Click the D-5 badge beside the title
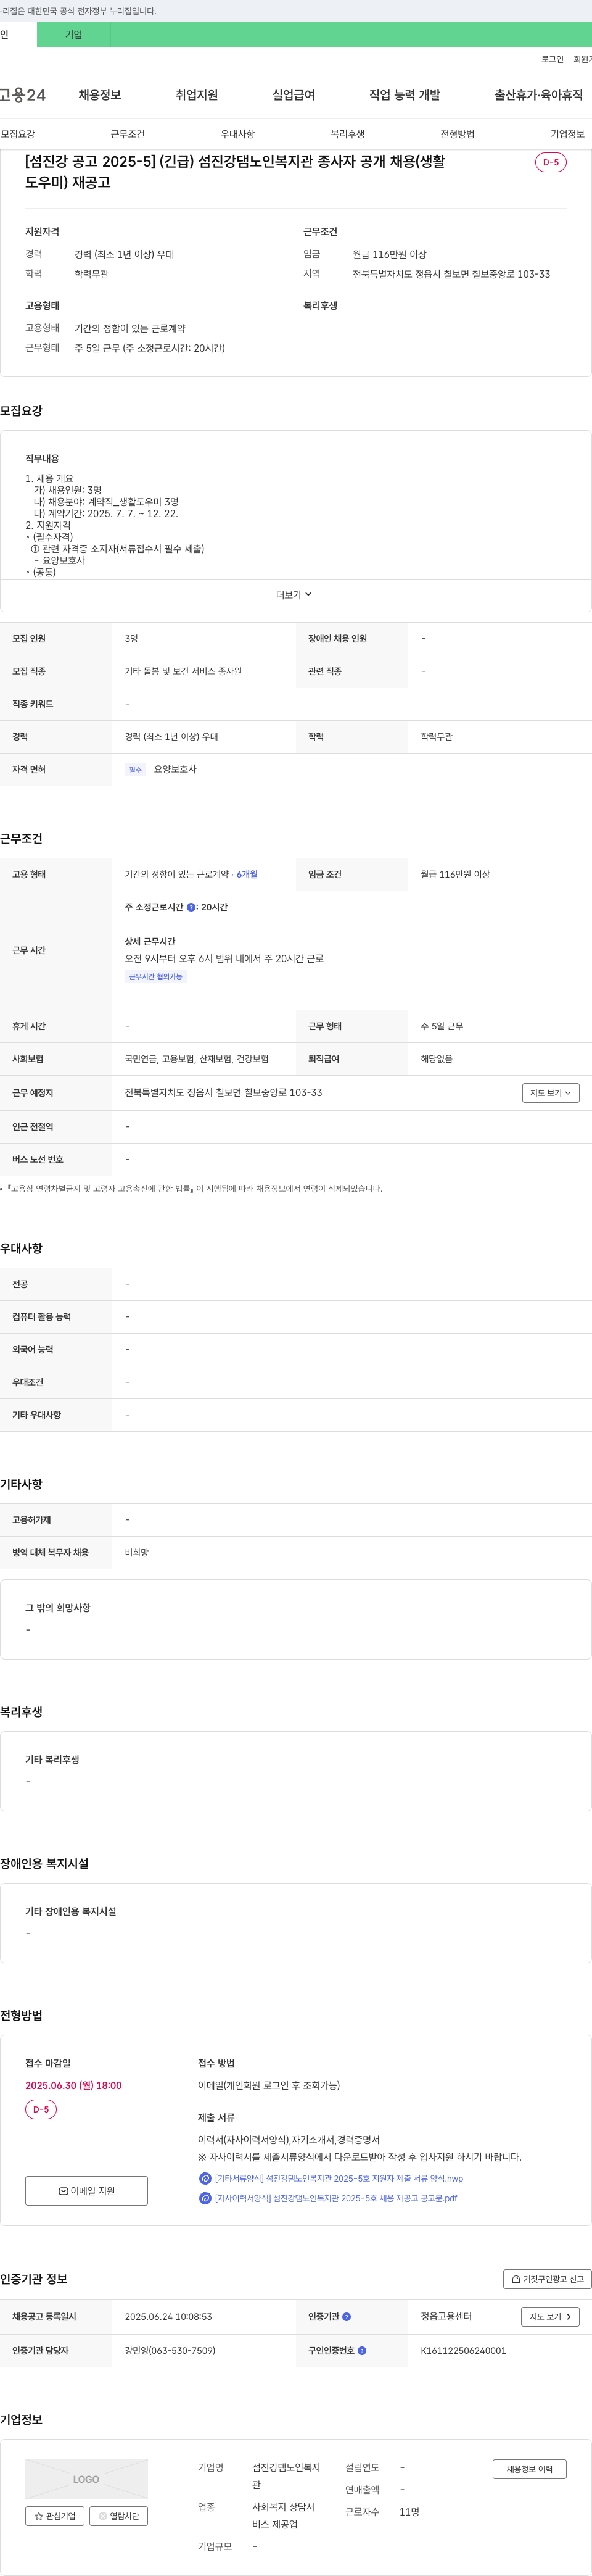Screen dimensions: 592x2576 [x=551, y=162]
